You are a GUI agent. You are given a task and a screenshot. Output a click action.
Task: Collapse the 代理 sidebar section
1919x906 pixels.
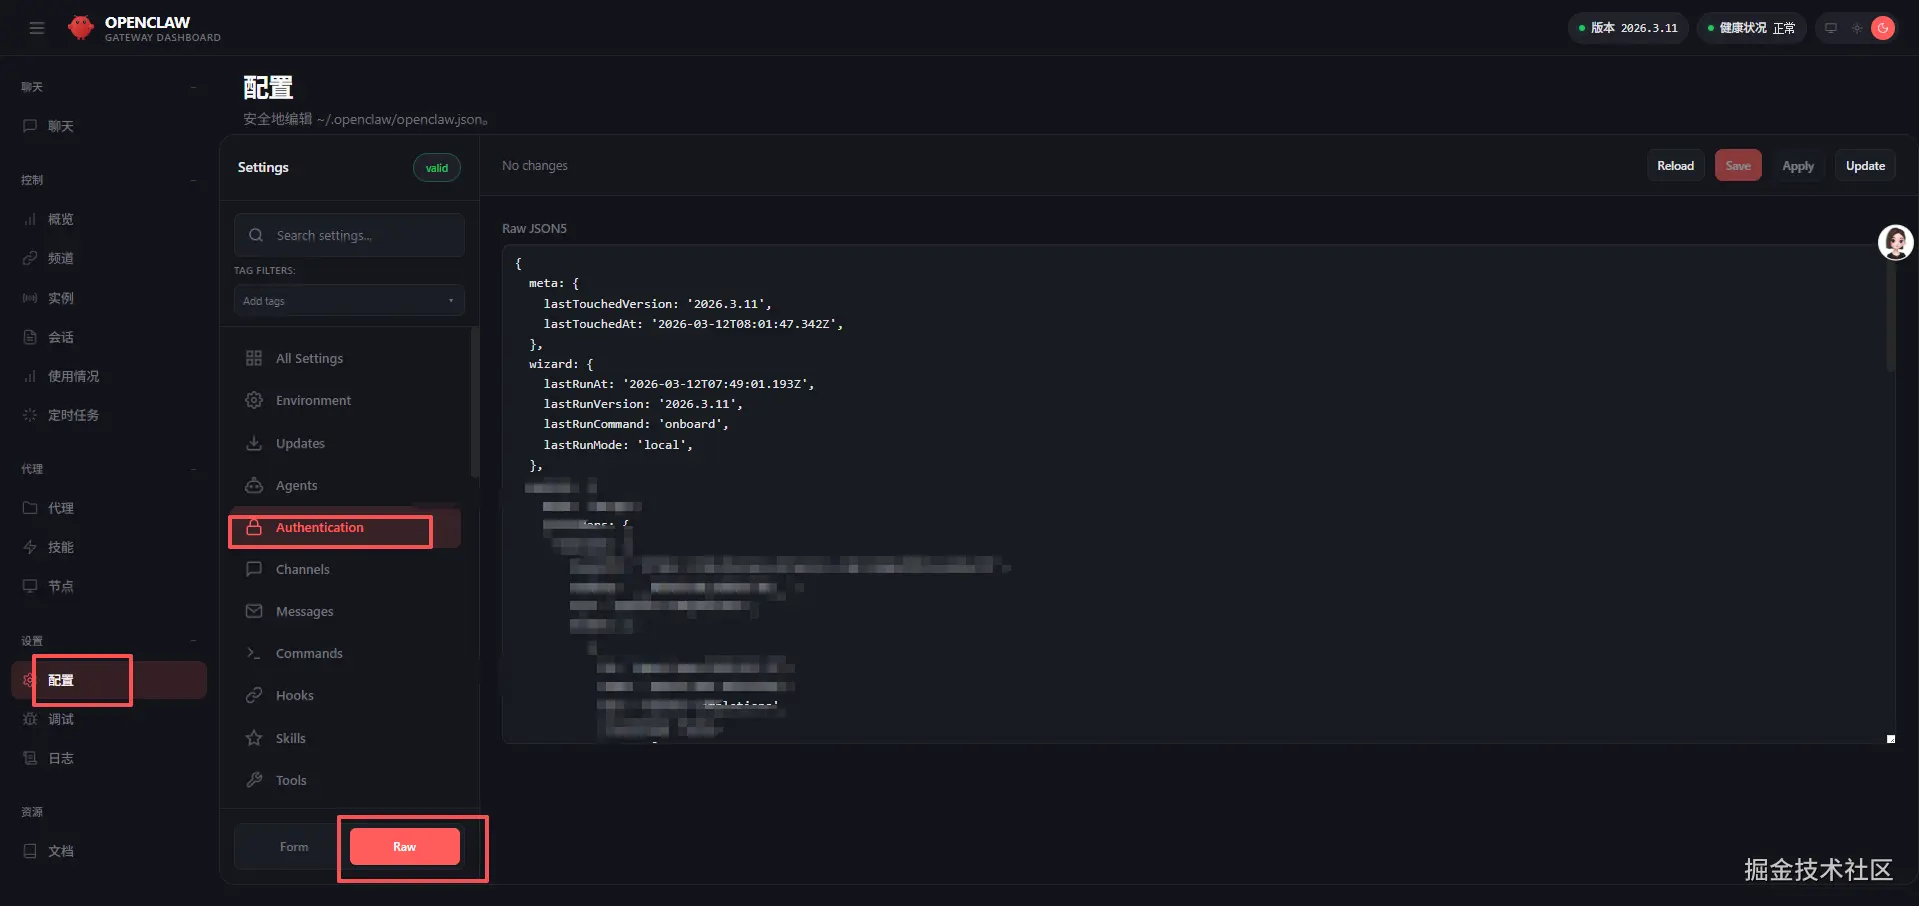point(193,469)
